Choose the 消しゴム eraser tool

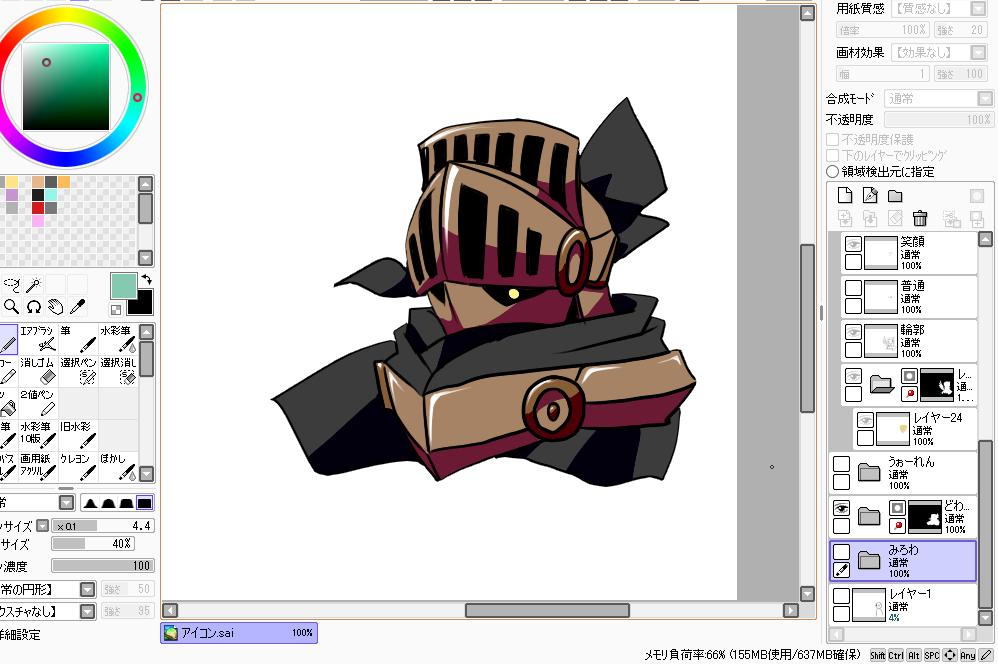[38, 371]
